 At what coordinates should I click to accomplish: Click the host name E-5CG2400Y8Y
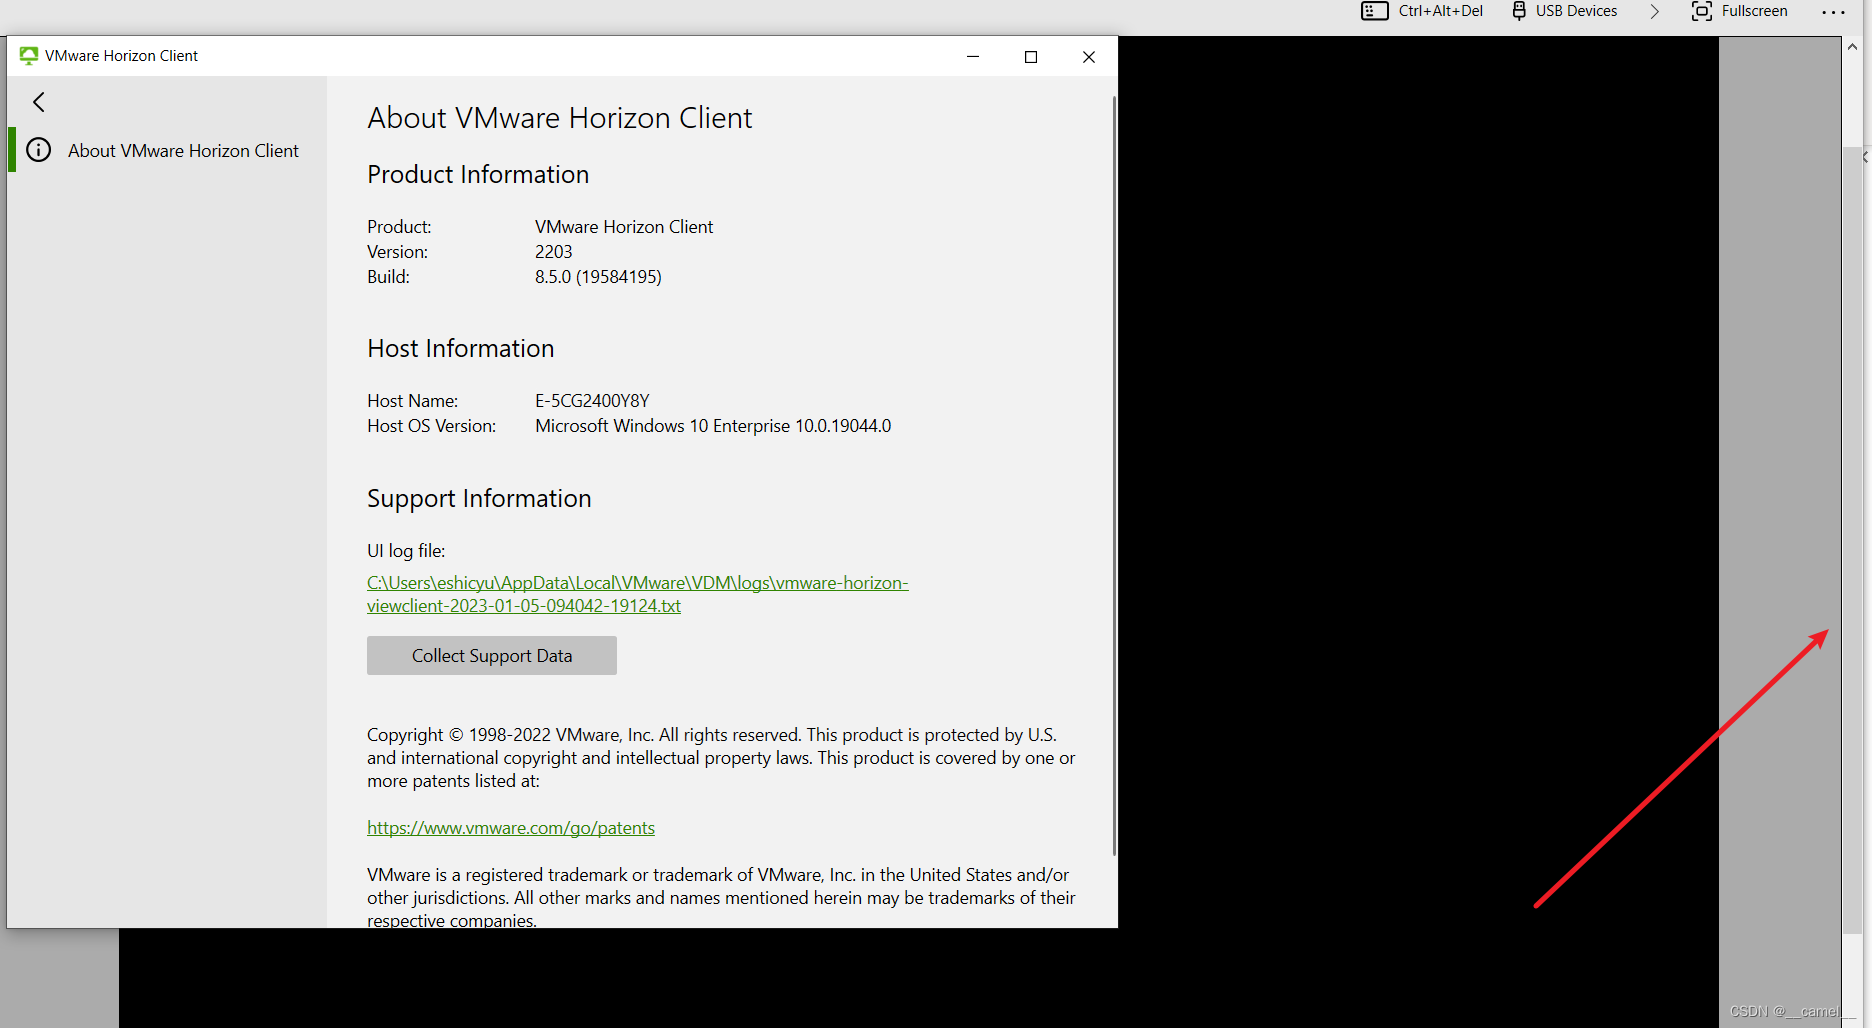point(592,401)
